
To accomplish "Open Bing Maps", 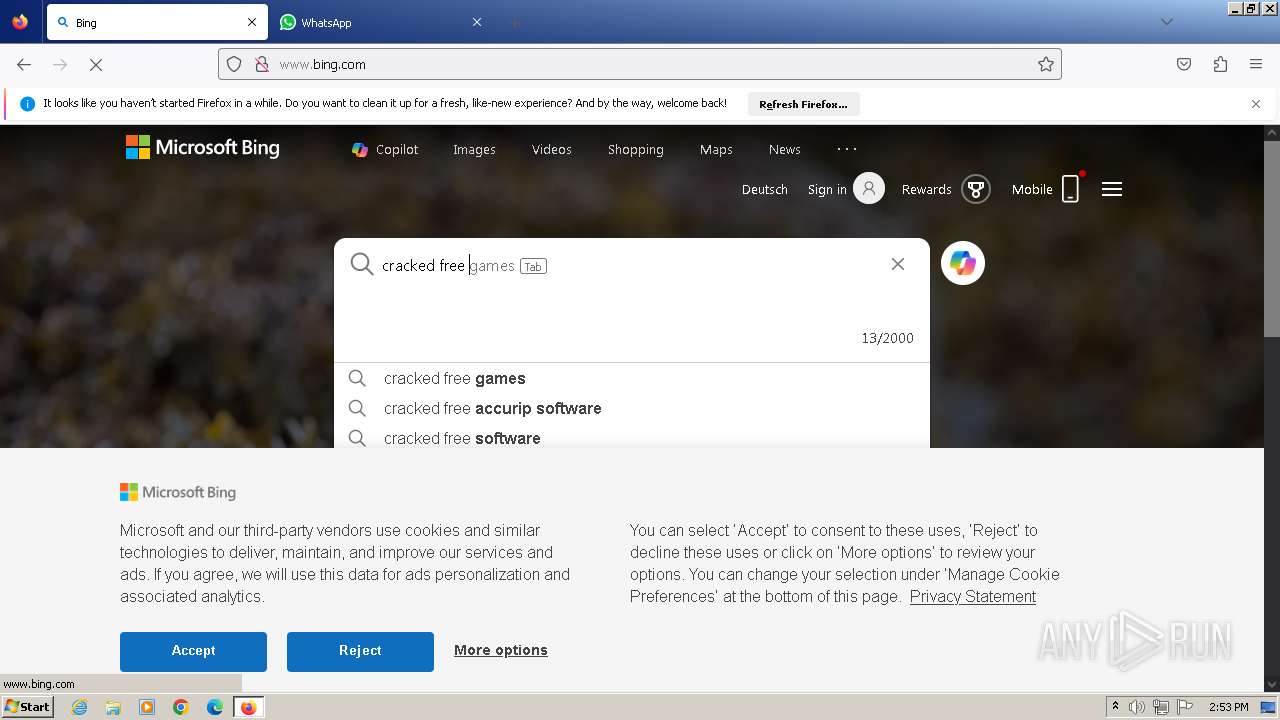I will click(716, 149).
